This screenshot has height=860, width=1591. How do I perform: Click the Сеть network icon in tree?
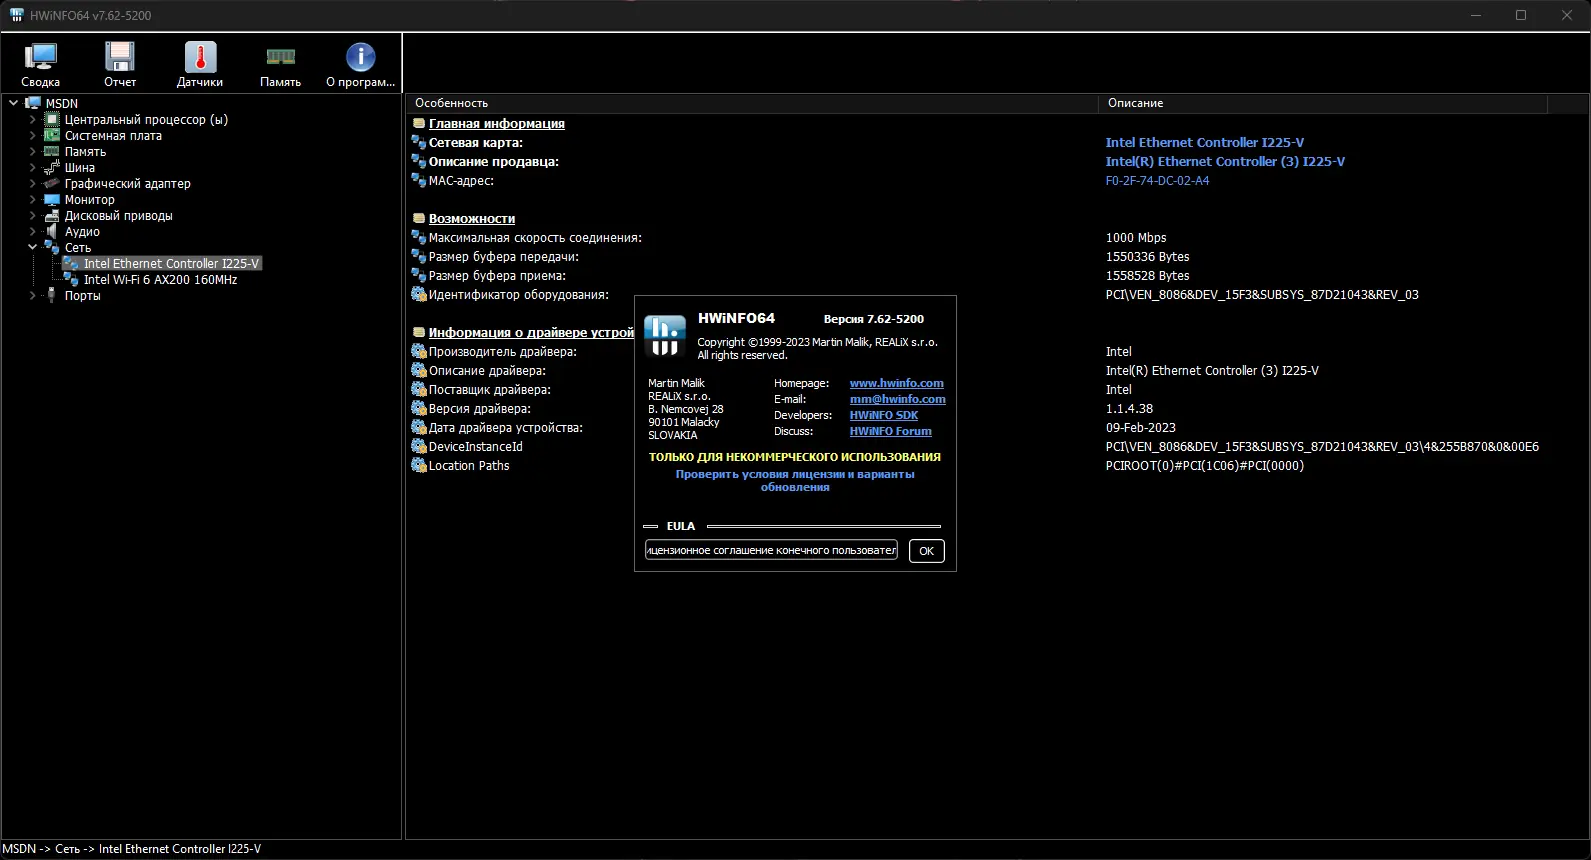coord(52,247)
